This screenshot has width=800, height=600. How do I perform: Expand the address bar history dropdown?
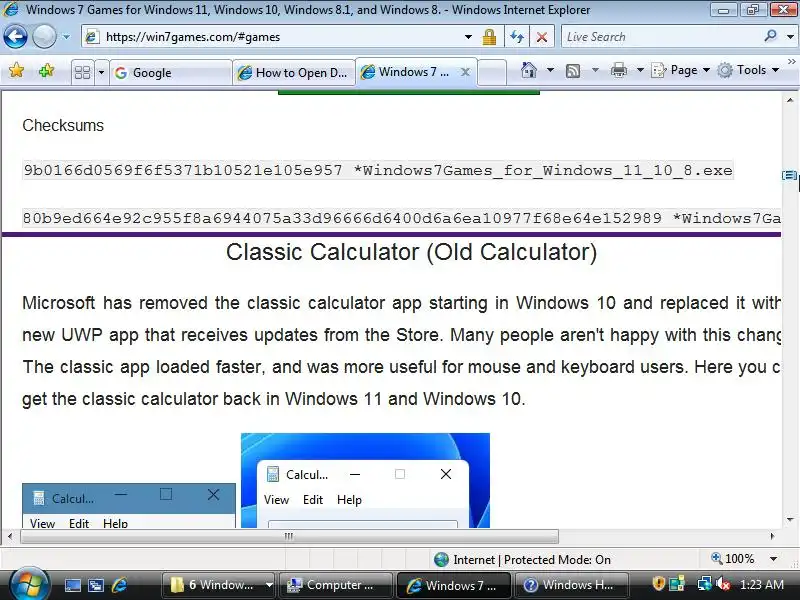[x=468, y=37]
